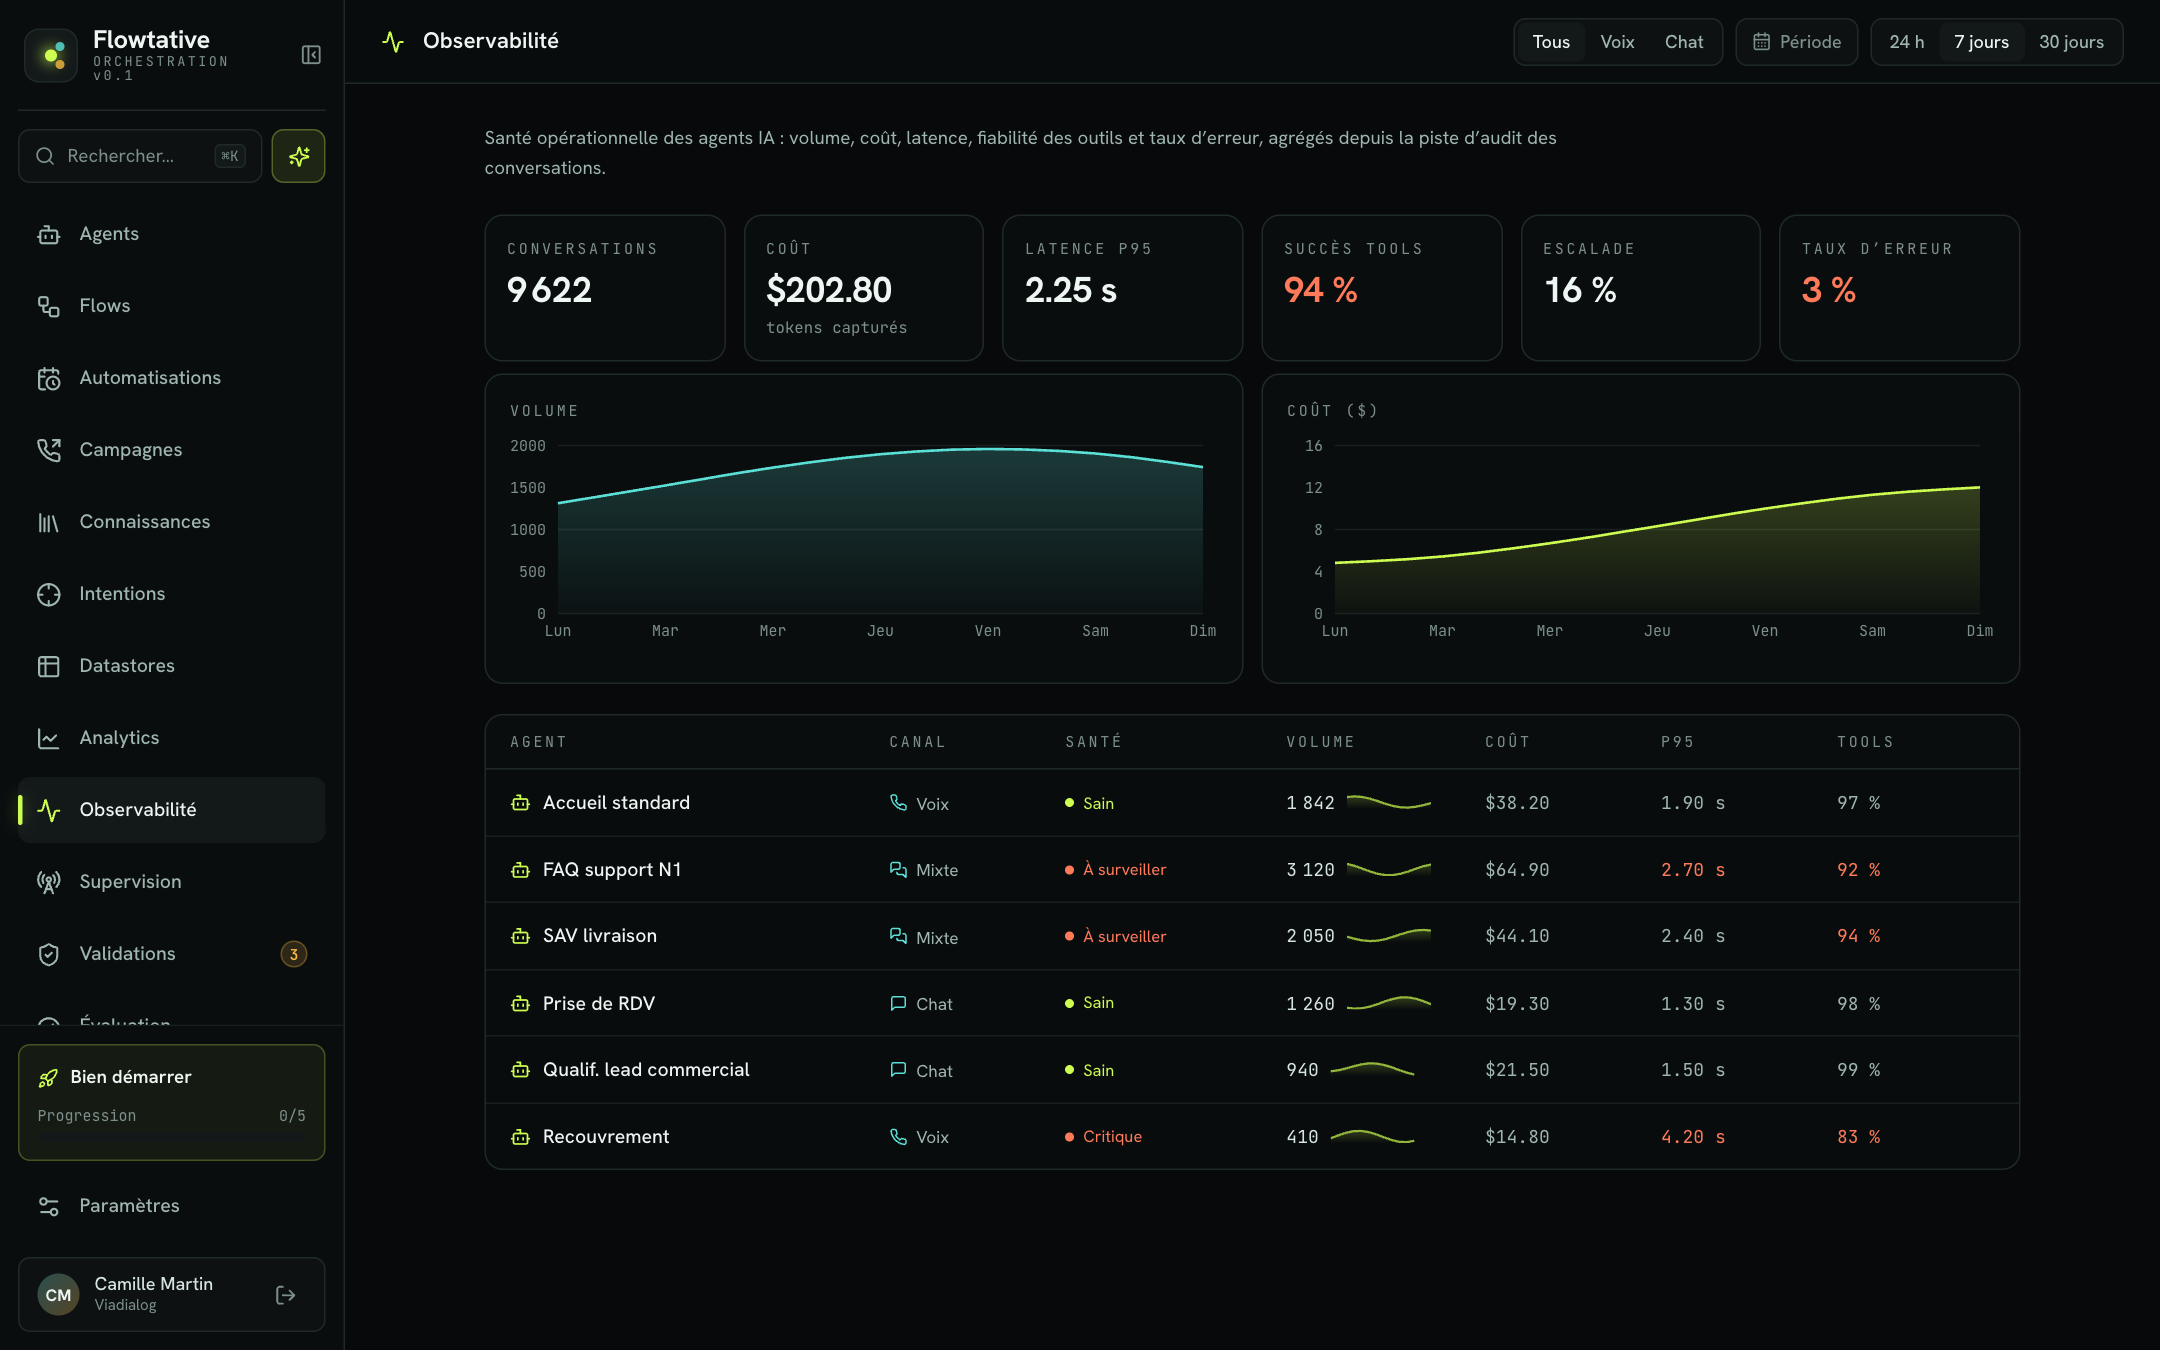
Task: Click the chat bubble icon for Prise de RDV
Action: (x=898, y=1003)
